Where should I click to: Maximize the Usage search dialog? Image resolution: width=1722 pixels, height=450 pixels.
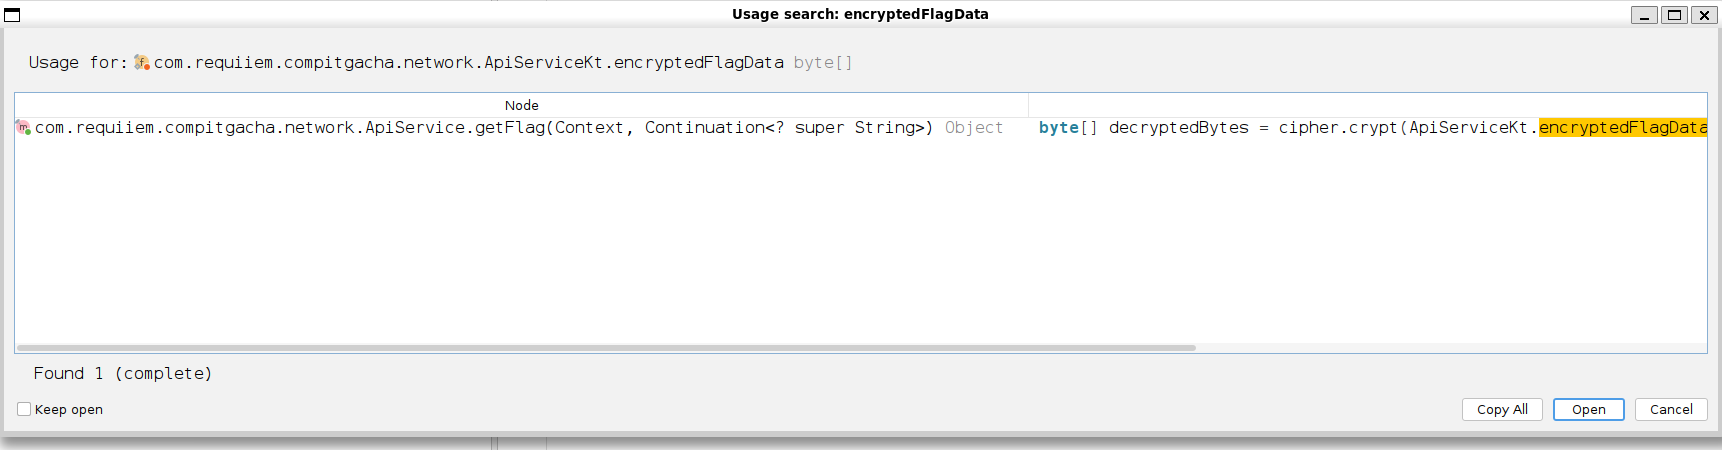pyautogui.click(x=1674, y=15)
